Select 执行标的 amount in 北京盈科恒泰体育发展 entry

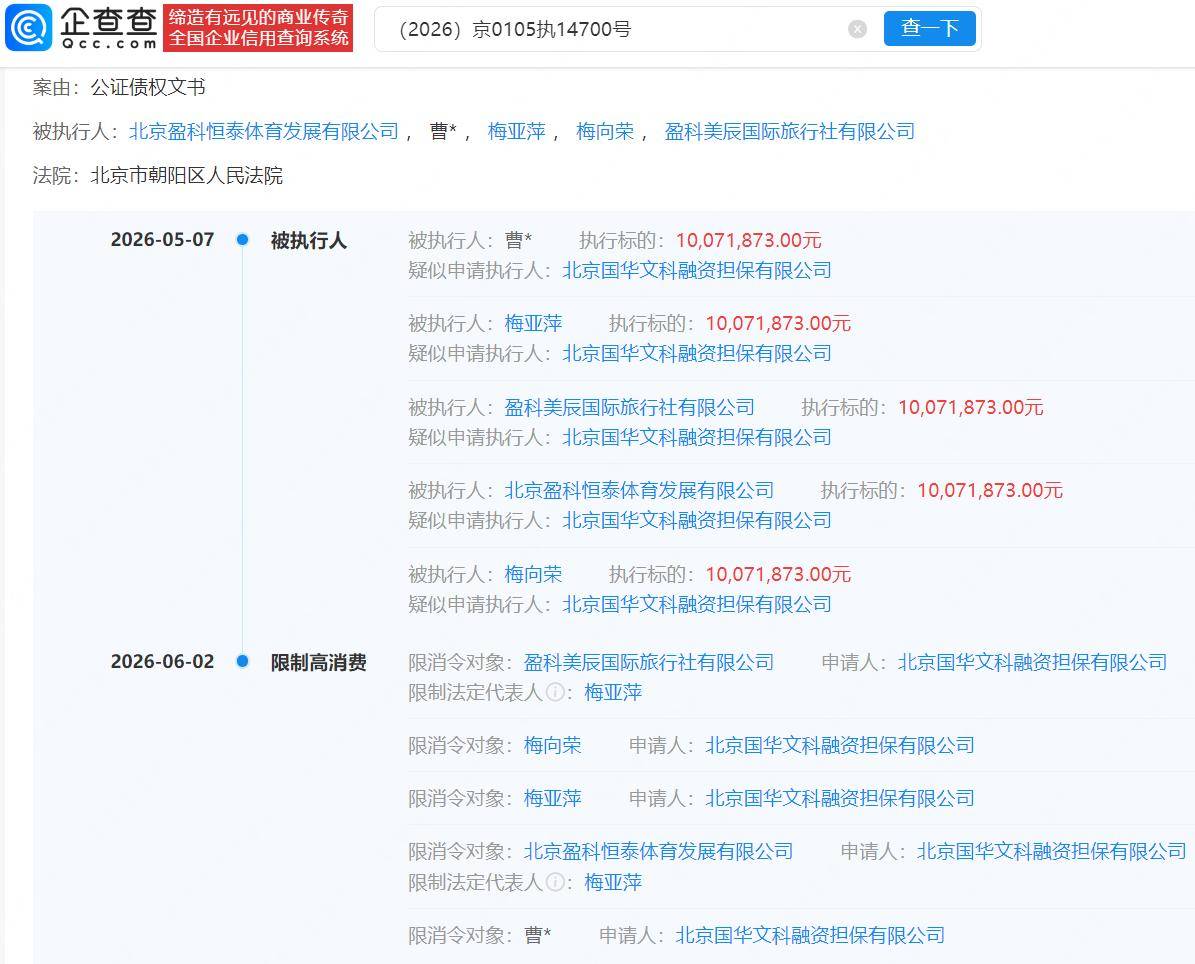(x=990, y=490)
